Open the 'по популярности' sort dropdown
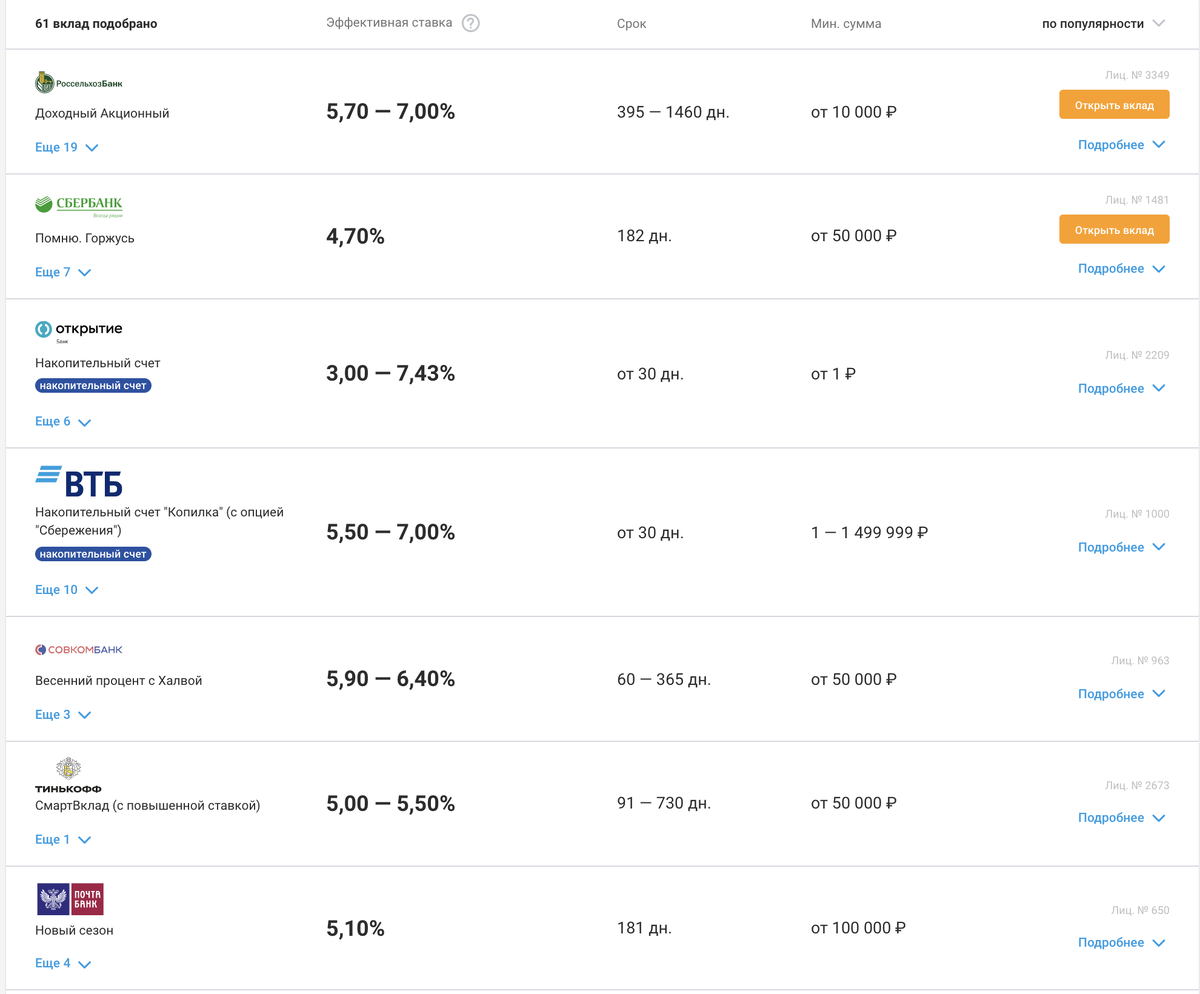The width and height of the screenshot is (1200, 994). coord(1104,24)
